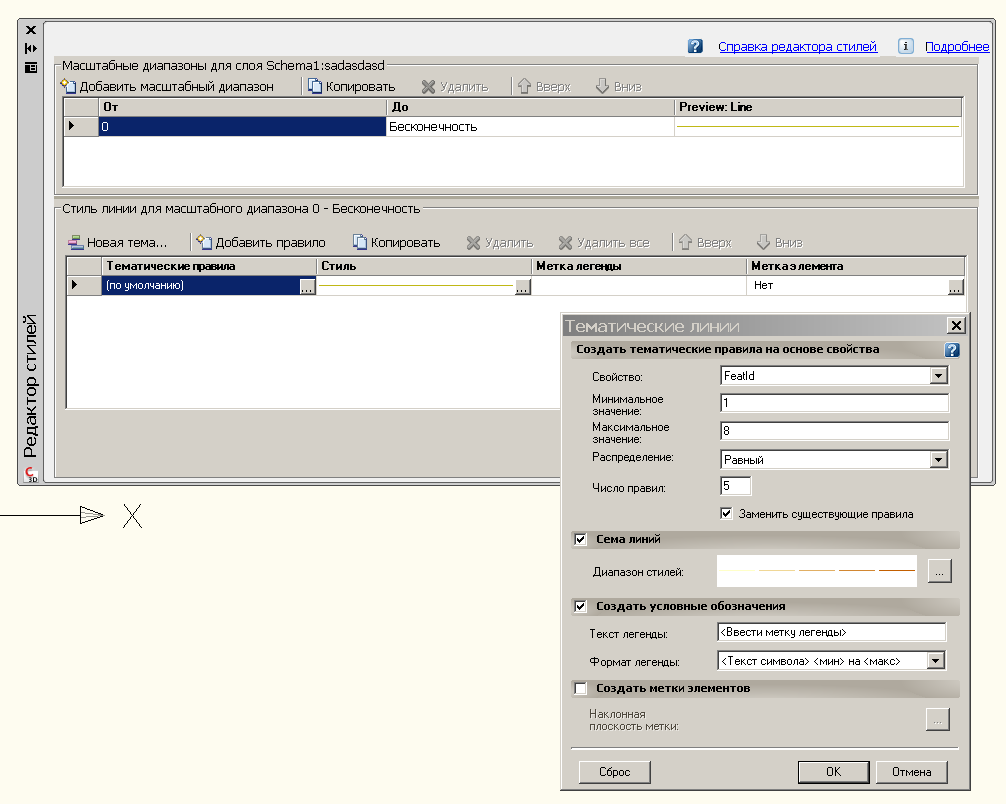Screen dimensions: 1006x804
Task: Open the 'Формат легенды' dropdown
Action: pos(935,661)
